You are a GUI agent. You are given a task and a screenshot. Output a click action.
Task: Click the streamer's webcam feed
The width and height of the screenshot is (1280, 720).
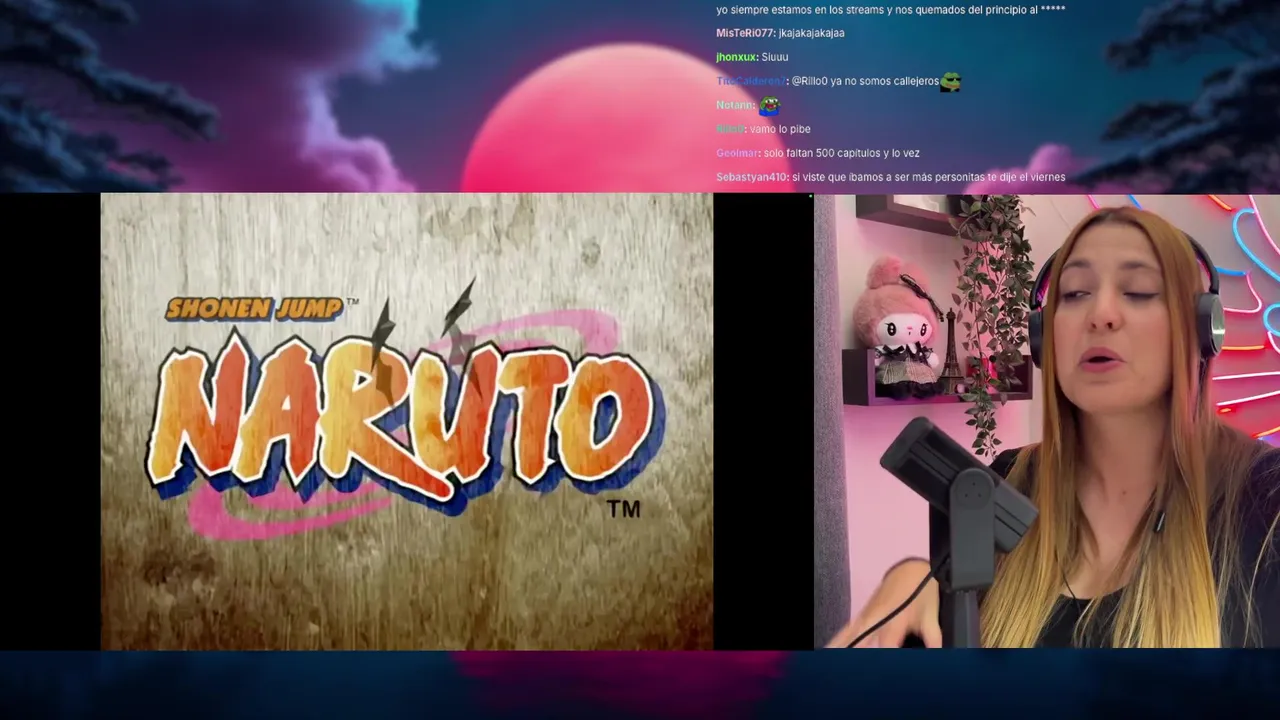coord(1046,421)
